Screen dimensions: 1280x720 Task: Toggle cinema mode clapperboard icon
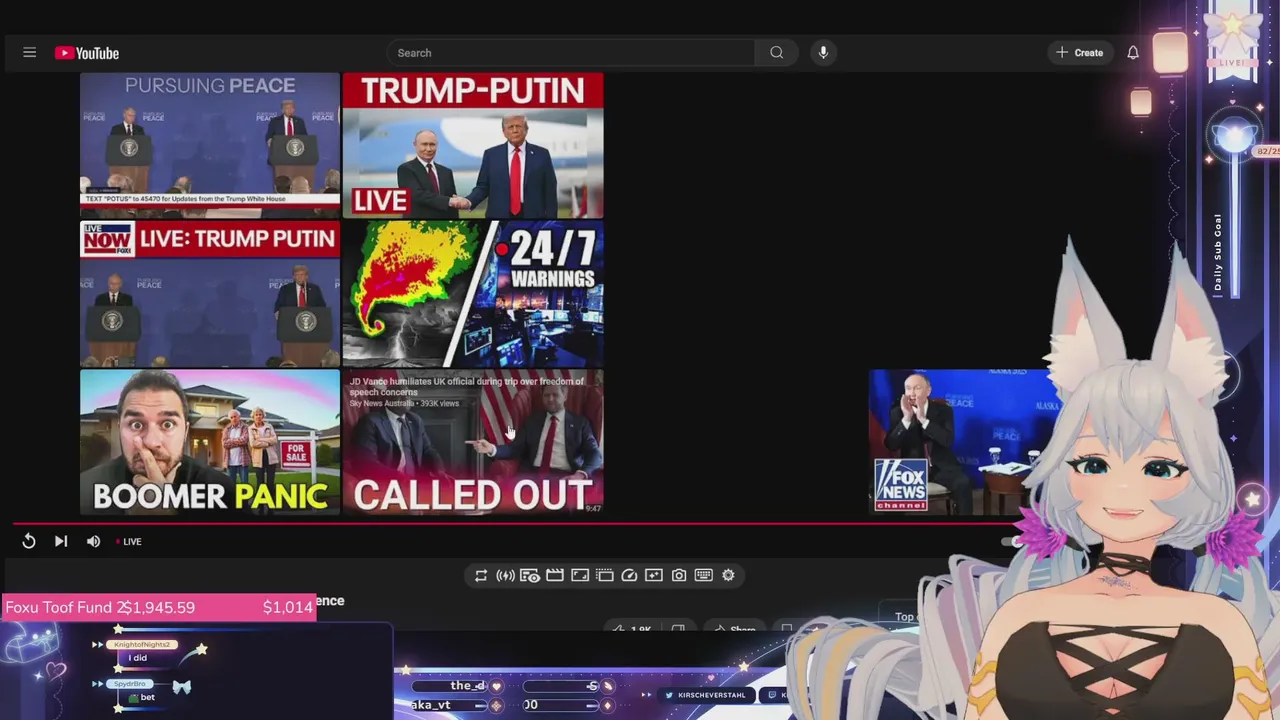pos(555,575)
